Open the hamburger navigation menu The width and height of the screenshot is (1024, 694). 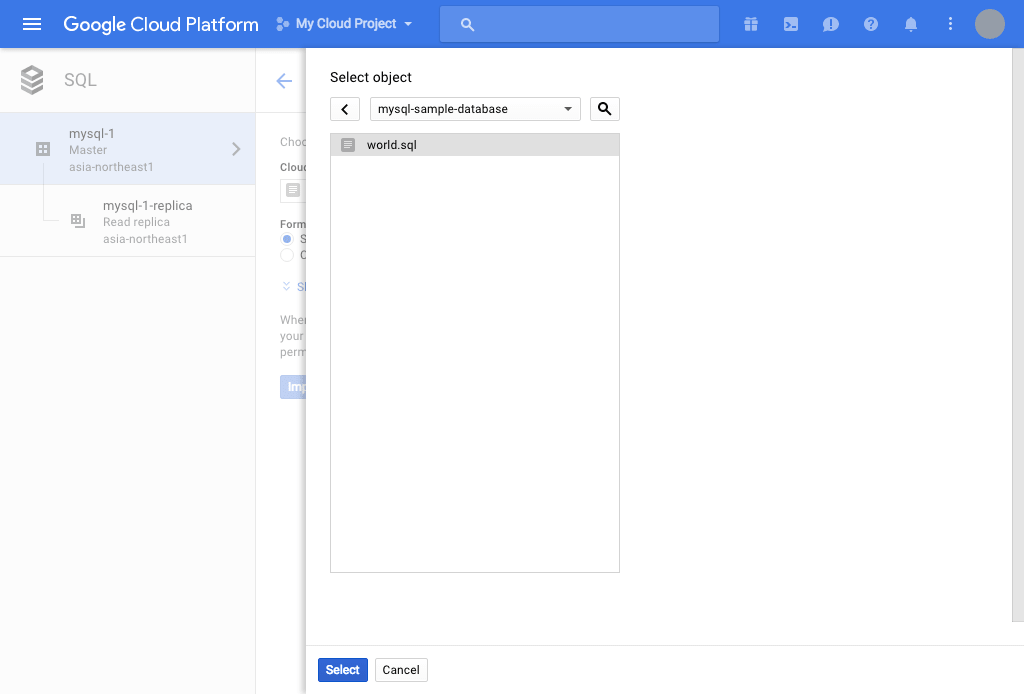point(31,24)
